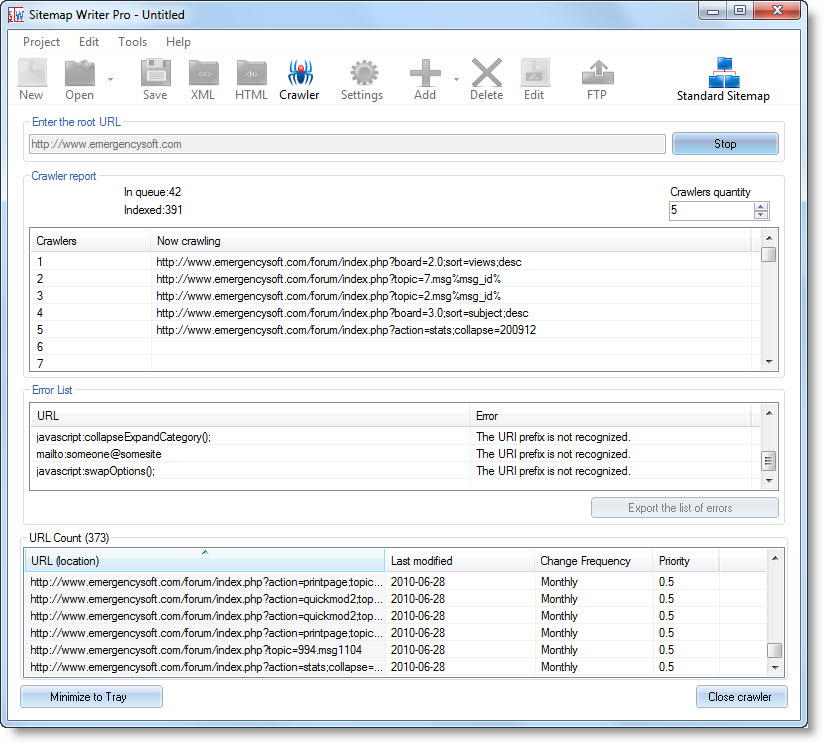Open the Crawler spider icon
The height and width of the screenshot is (744, 824).
(x=300, y=73)
